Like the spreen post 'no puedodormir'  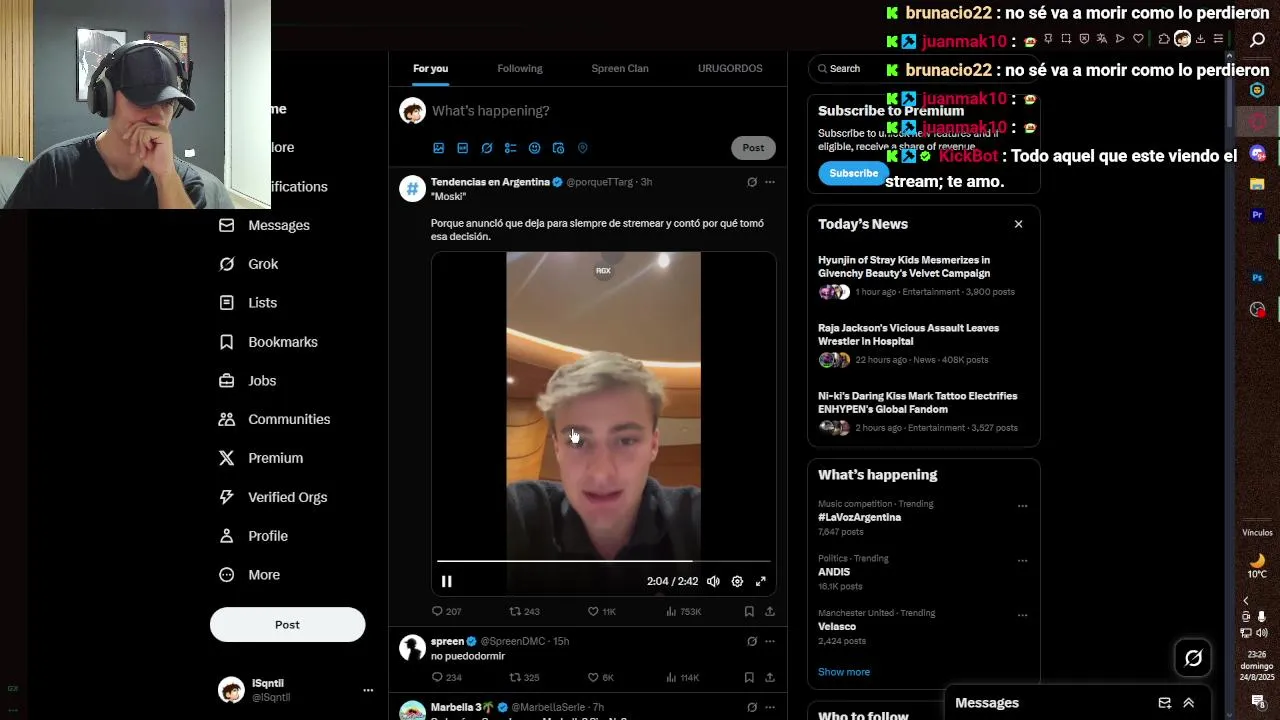point(600,677)
